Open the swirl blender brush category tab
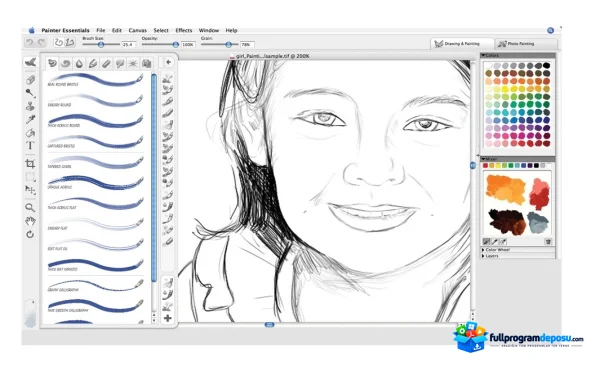This screenshot has width=600, height=375. coord(66,64)
